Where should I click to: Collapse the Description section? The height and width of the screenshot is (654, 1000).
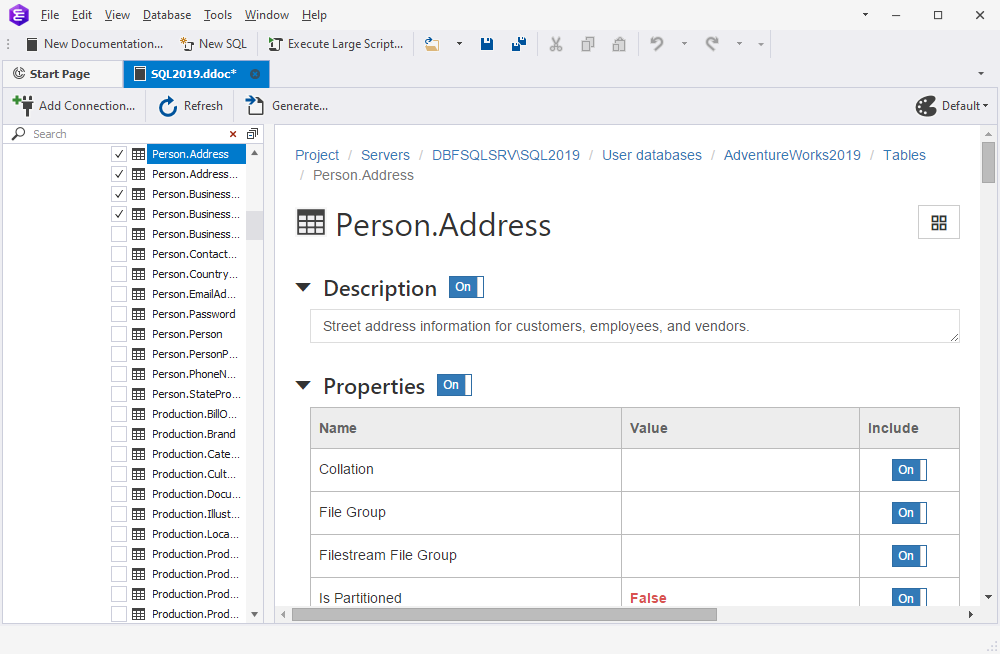(x=304, y=288)
